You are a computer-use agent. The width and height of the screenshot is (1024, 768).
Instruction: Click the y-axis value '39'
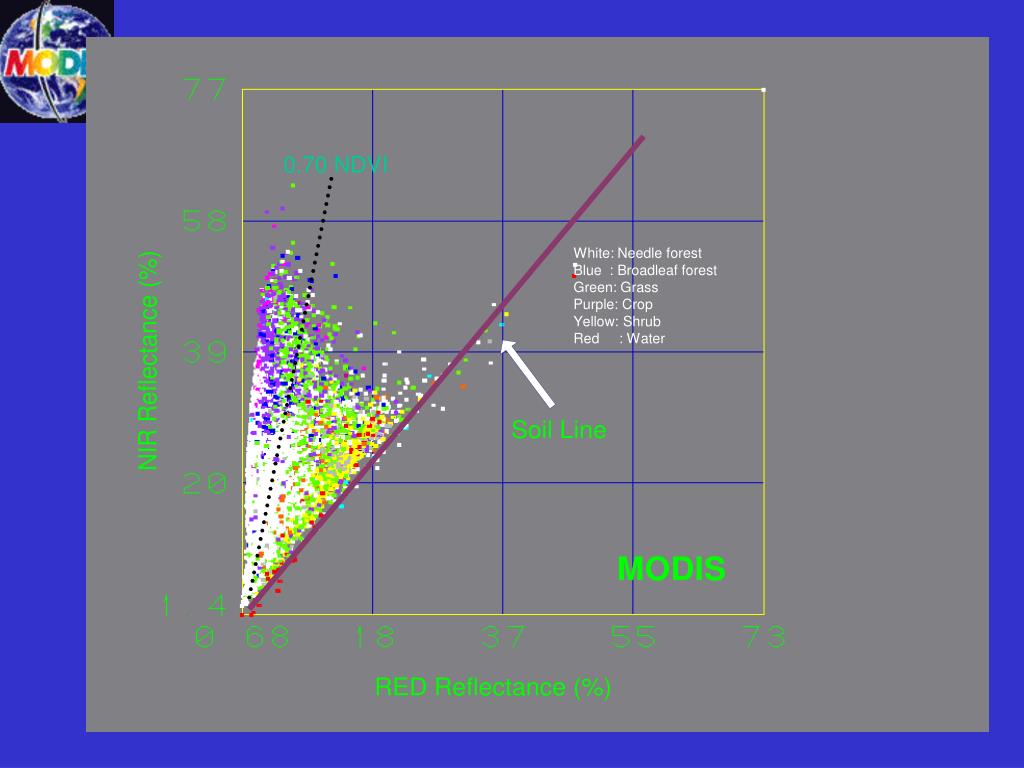coord(205,352)
